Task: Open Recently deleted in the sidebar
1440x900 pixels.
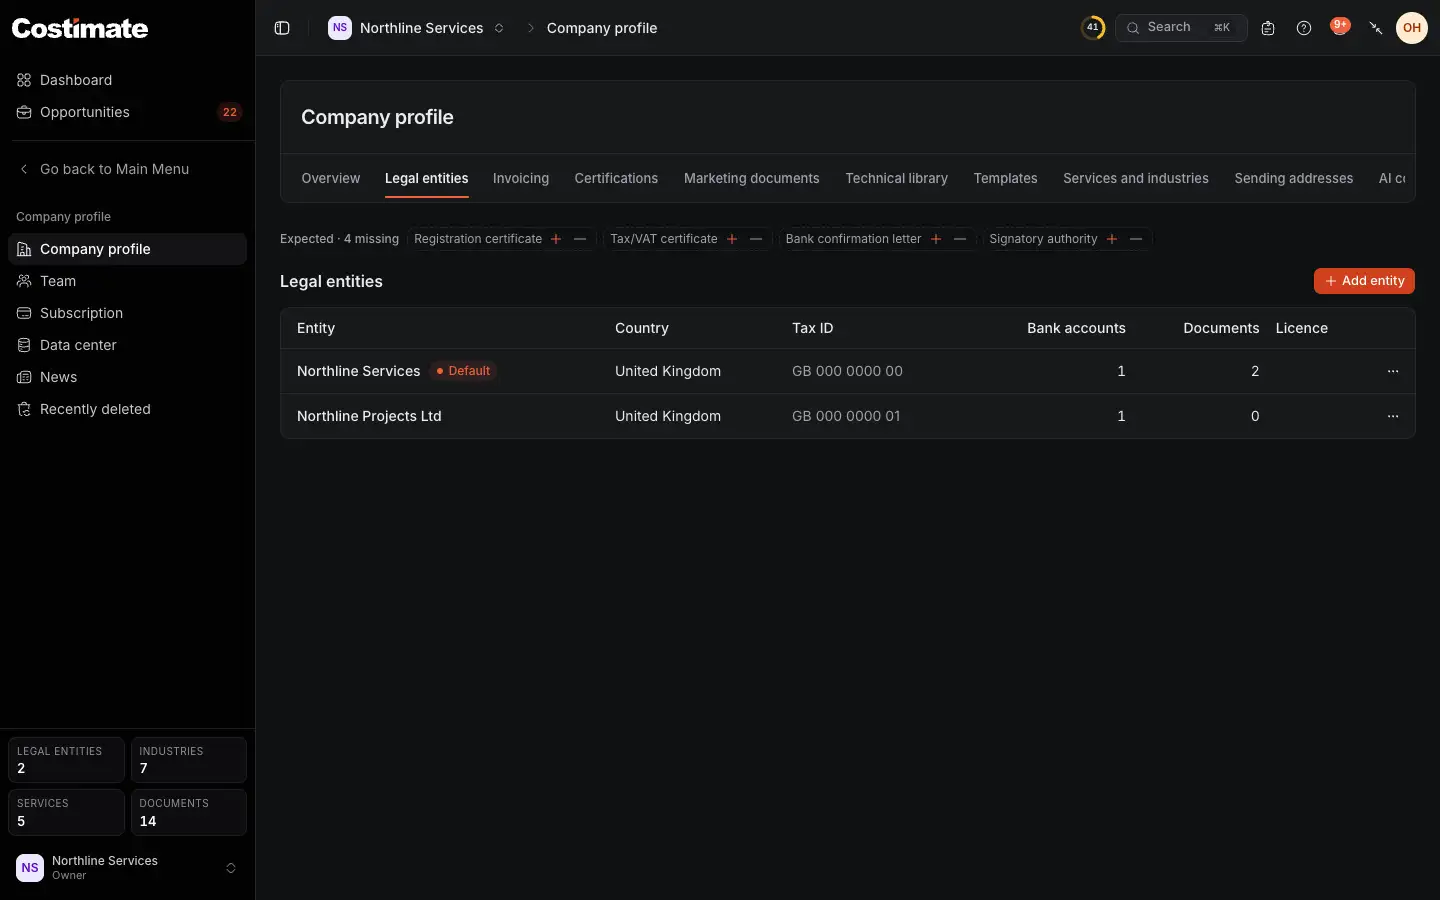Action: tap(127, 409)
